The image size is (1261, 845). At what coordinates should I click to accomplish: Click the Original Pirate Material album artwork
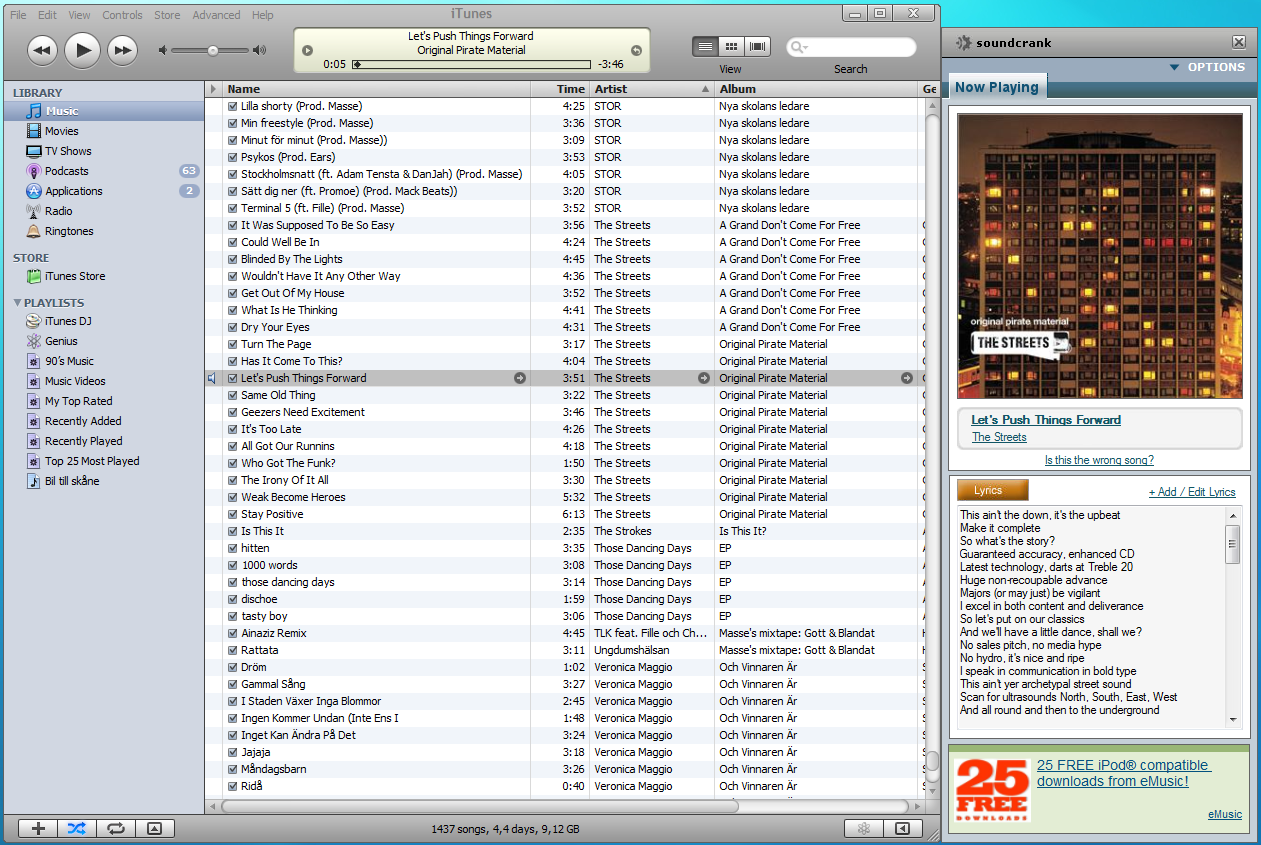(1100, 256)
